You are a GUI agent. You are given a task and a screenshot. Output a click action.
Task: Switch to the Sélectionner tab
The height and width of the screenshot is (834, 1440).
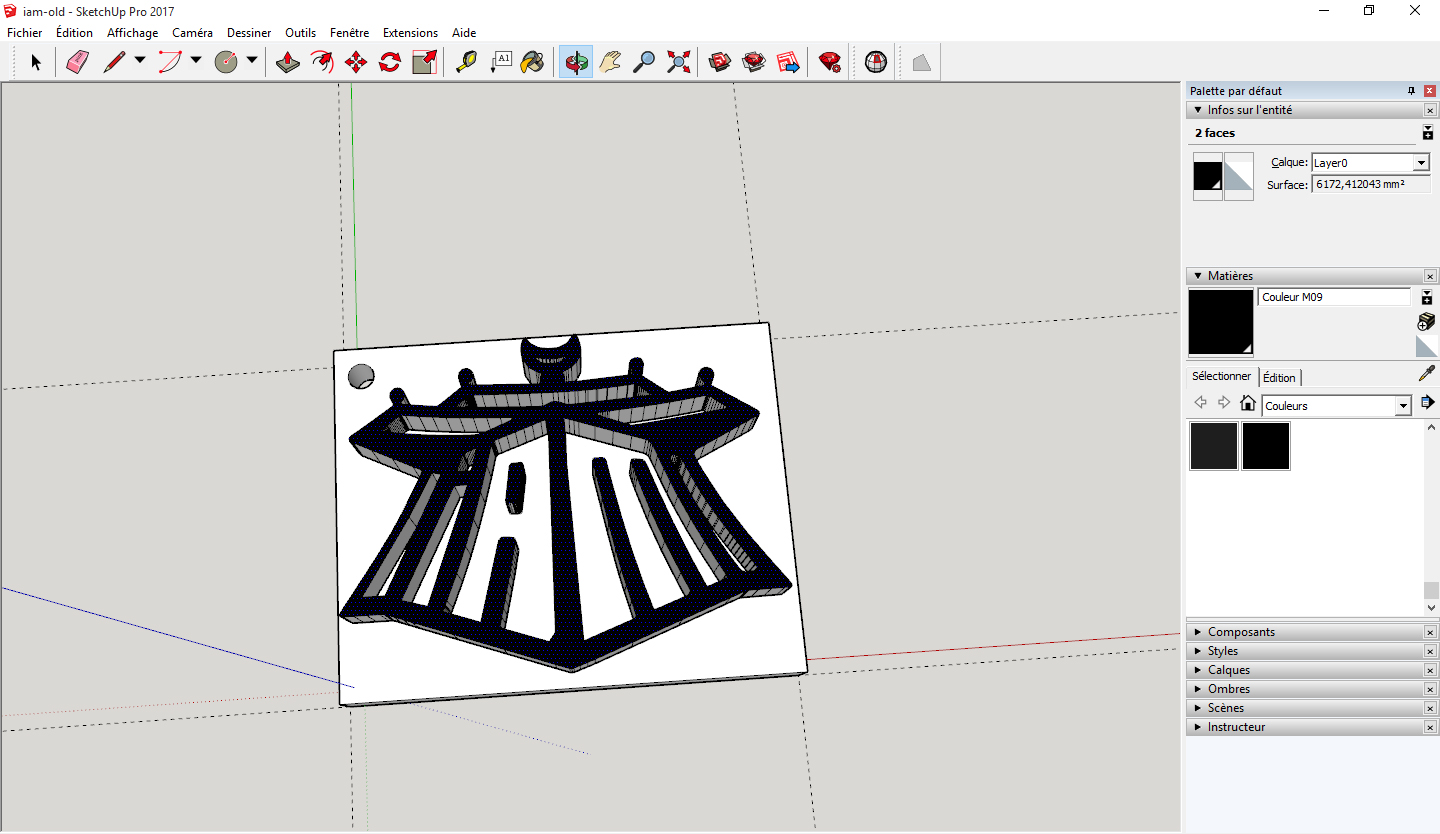tap(1221, 376)
